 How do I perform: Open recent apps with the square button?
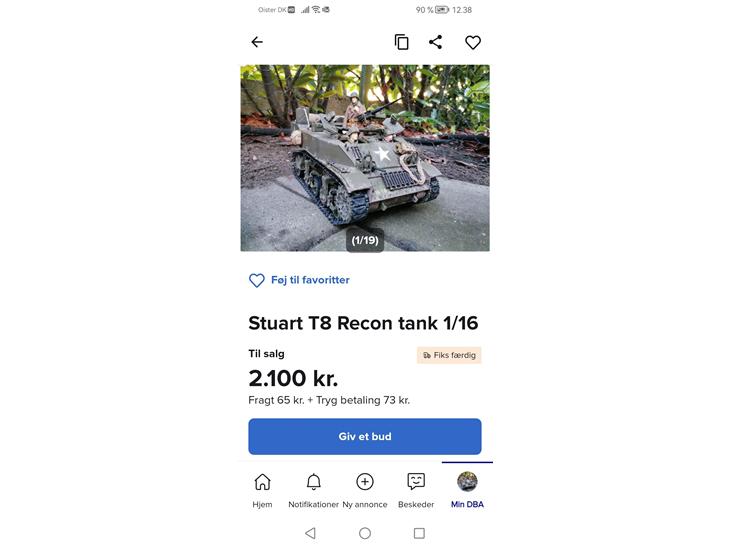tap(419, 533)
